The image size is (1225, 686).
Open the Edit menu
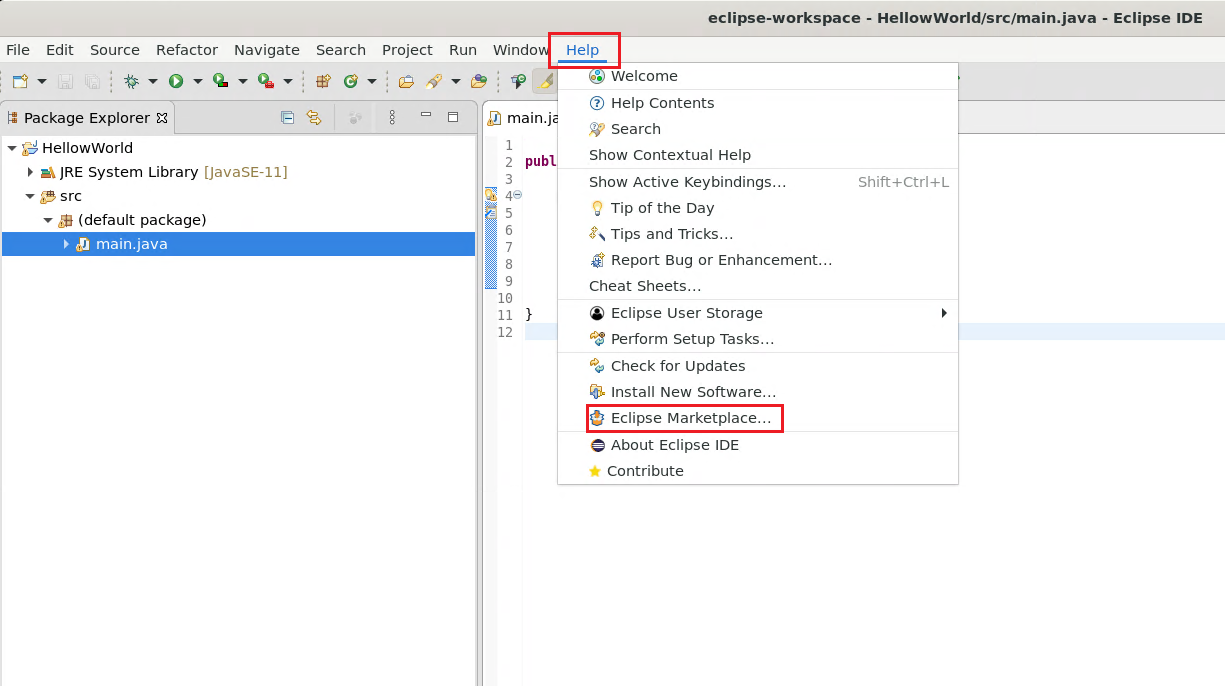[x=60, y=50]
